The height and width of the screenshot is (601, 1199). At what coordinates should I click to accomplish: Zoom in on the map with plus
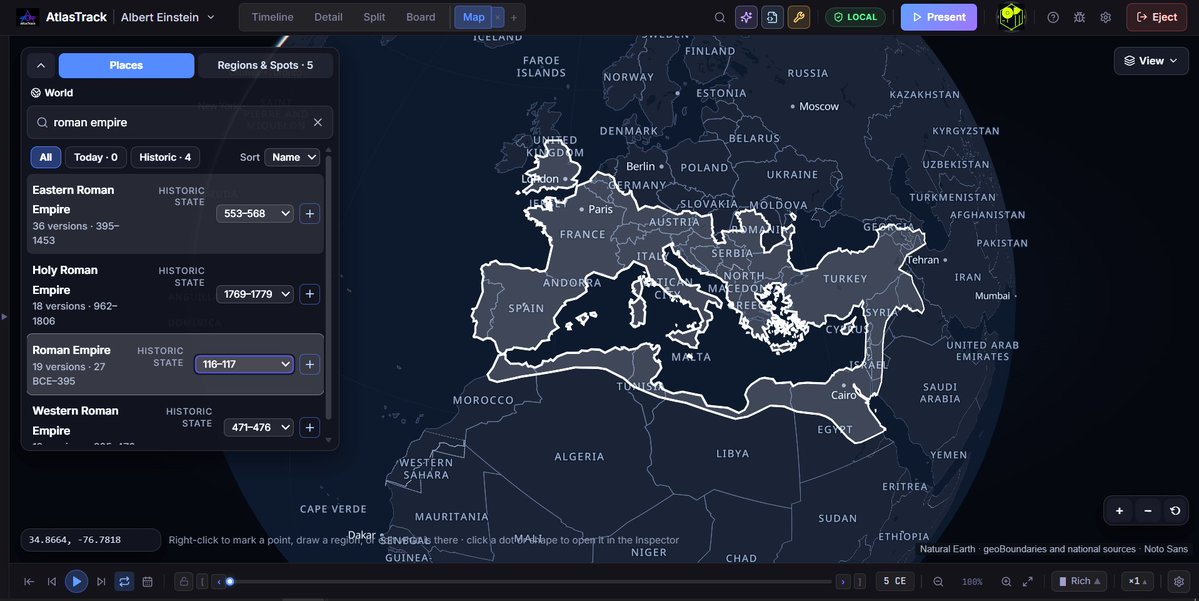pos(1119,511)
